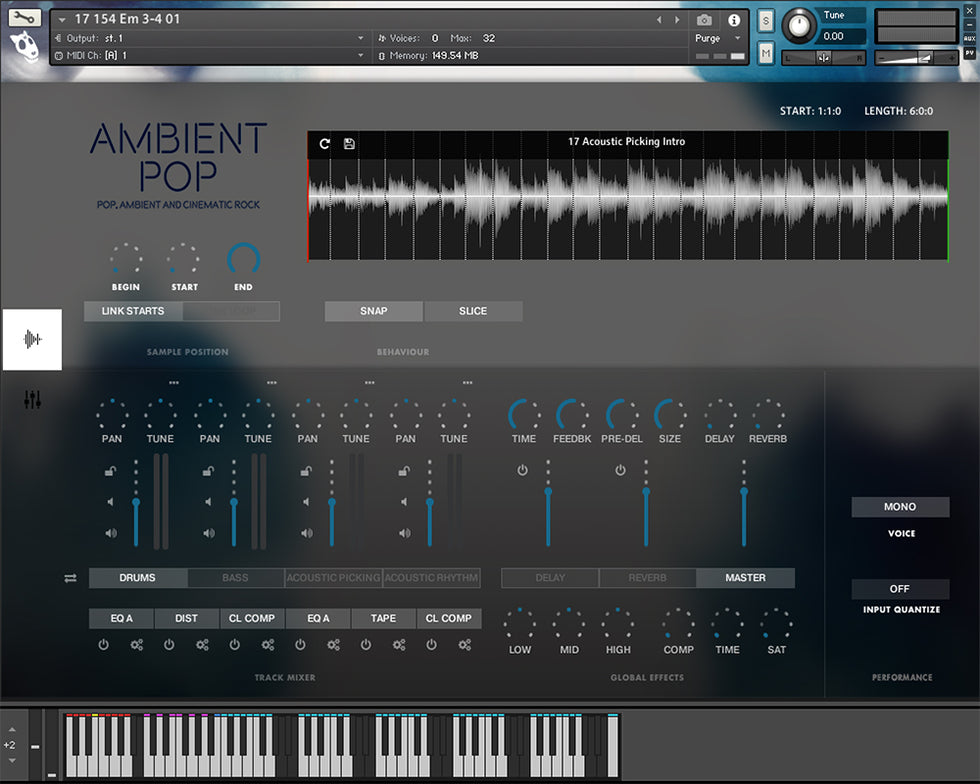This screenshot has height=784, width=980.
Task: Toggle power for the TAPE effect
Action: pyautogui.click(x=366, y=645)
